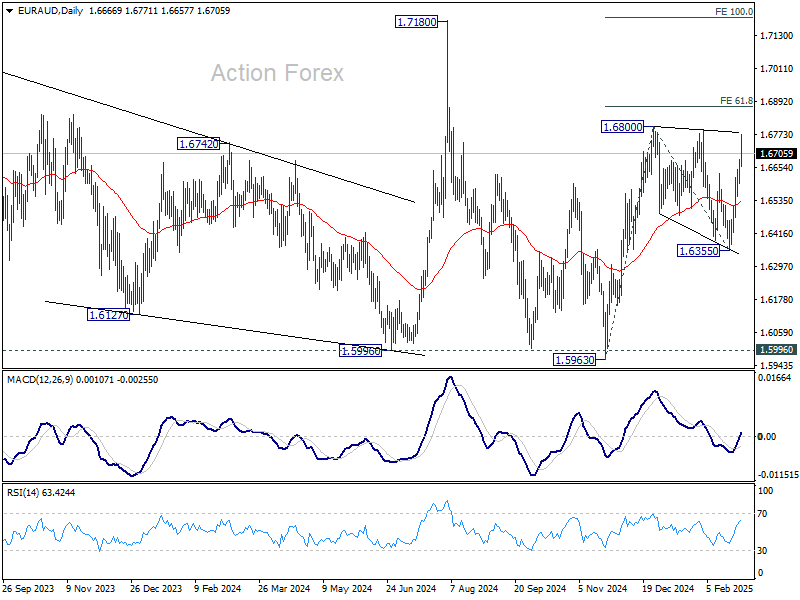Click the 19 Dec 2024 date label
800x600 pixels.
pos(668,588)
